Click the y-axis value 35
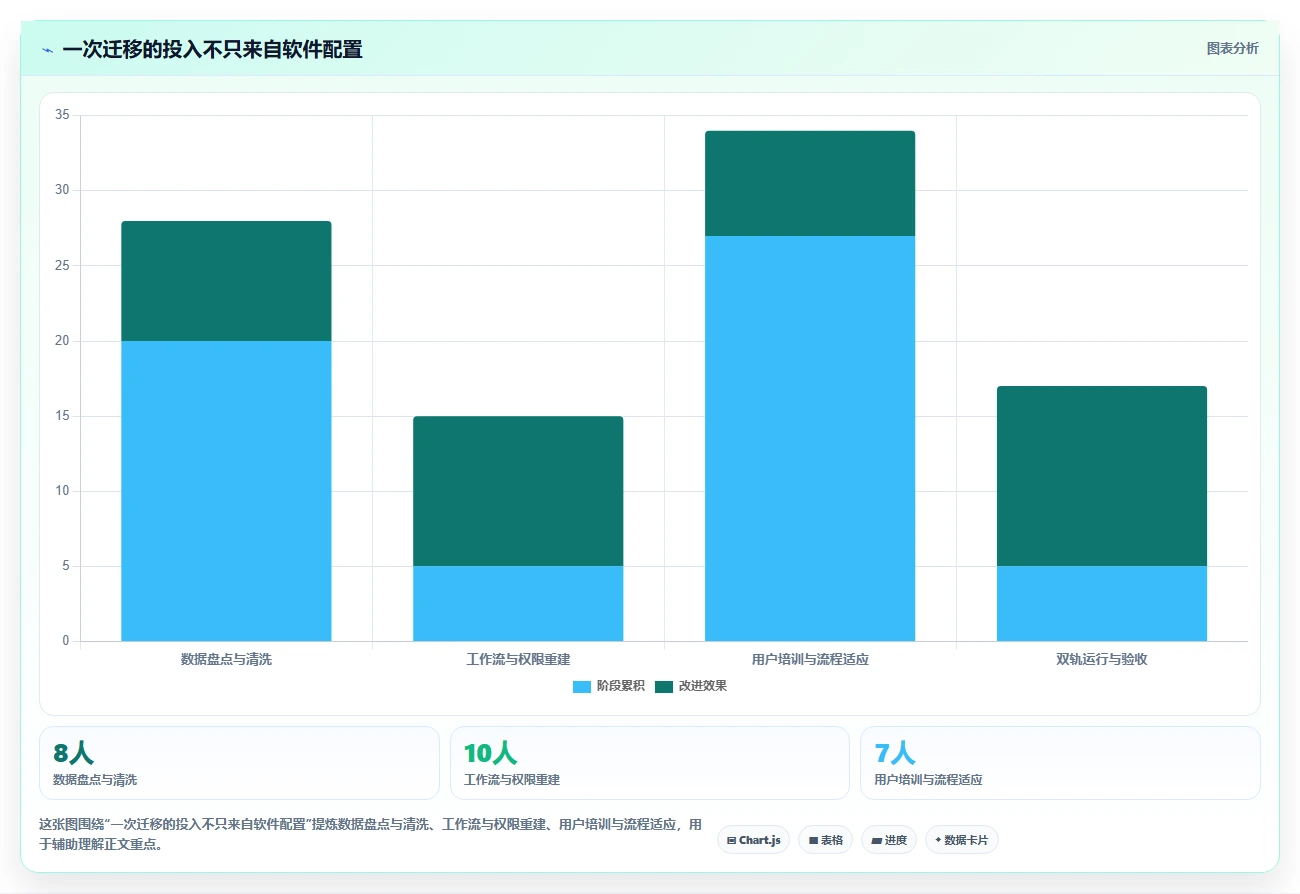 pyautogui.click(x=62, y=115)
